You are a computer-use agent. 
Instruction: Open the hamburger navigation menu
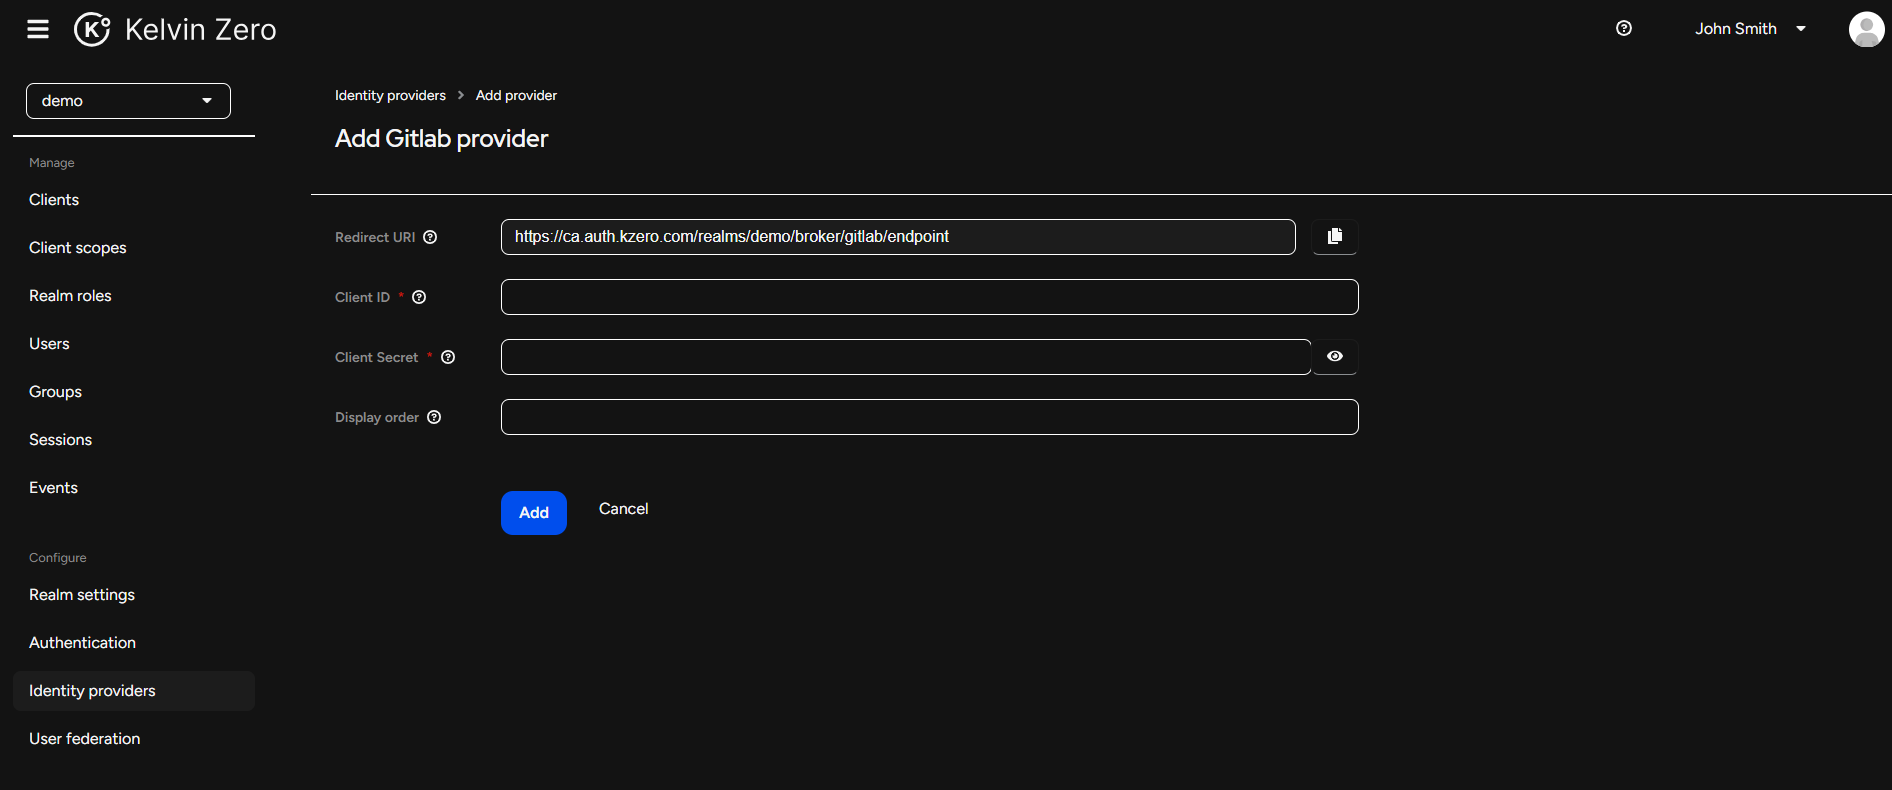point(38,29)
